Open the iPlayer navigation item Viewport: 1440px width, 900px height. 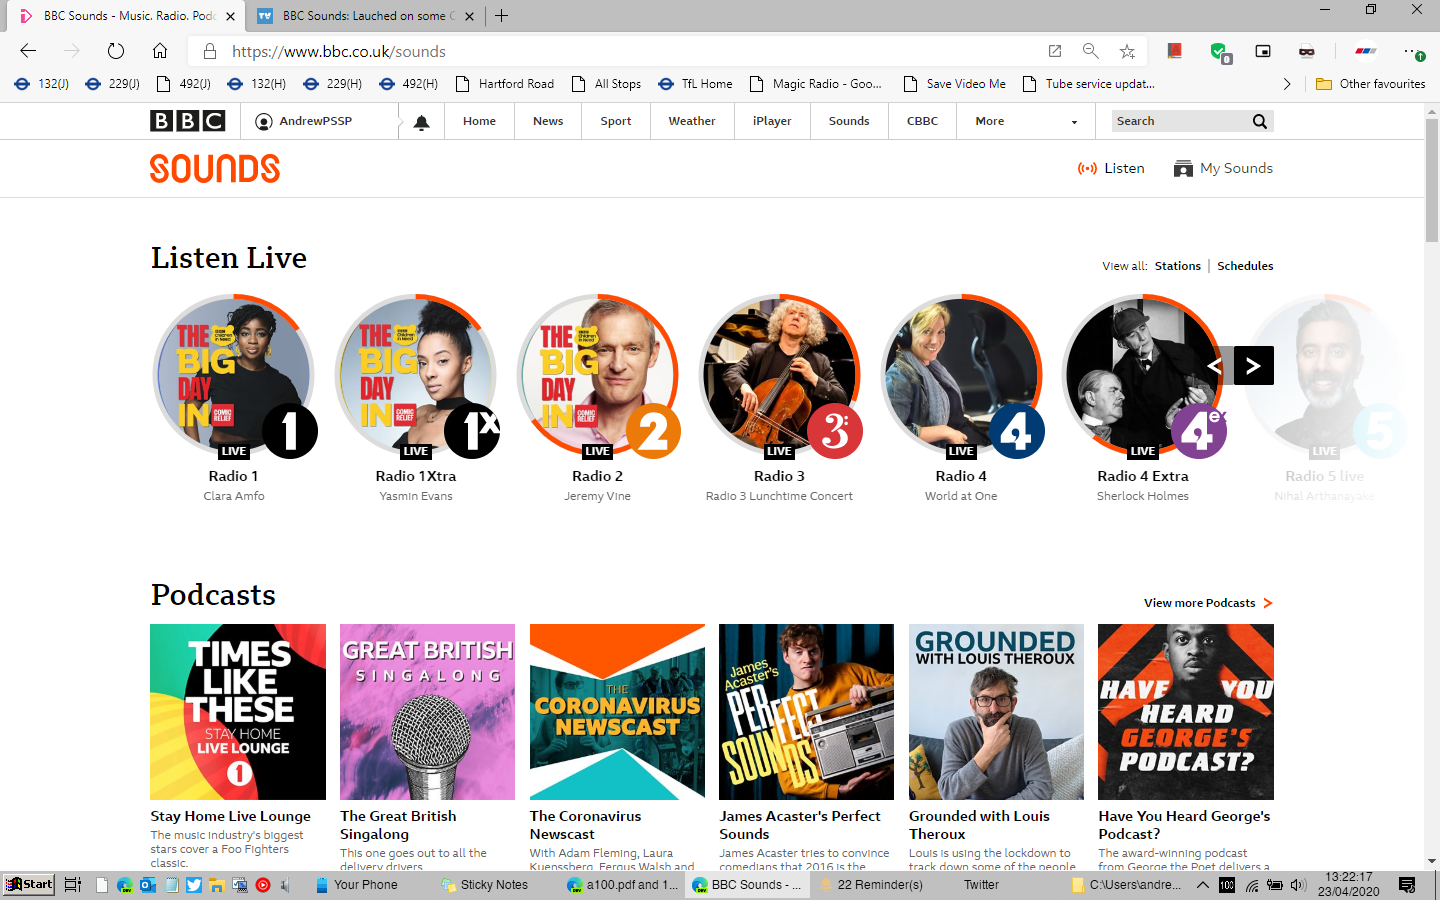click(771, 121)
